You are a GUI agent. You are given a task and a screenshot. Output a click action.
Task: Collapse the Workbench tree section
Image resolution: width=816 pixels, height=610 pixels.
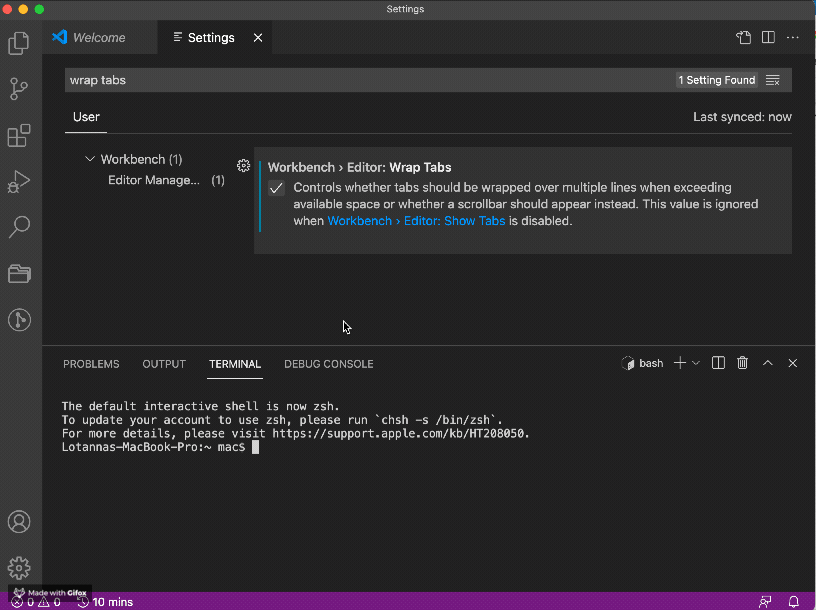coord(90,159)
